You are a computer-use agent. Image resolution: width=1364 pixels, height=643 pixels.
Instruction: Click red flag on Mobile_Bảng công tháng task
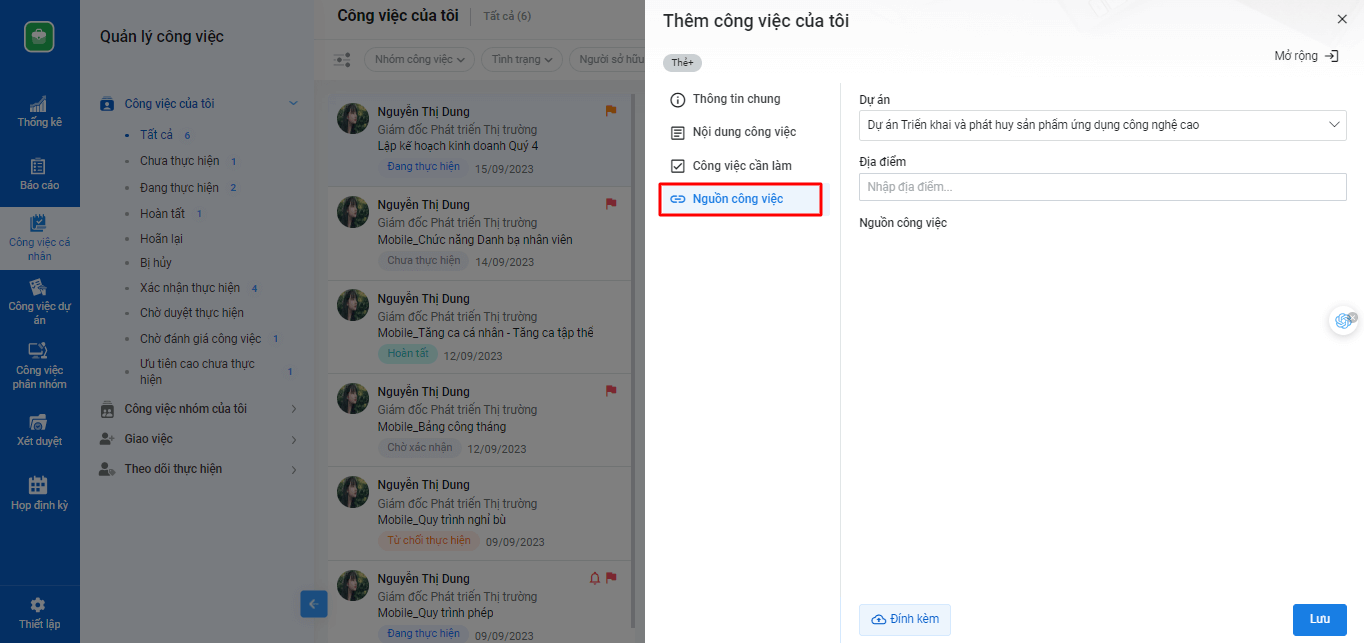click(x=611, y=391)
